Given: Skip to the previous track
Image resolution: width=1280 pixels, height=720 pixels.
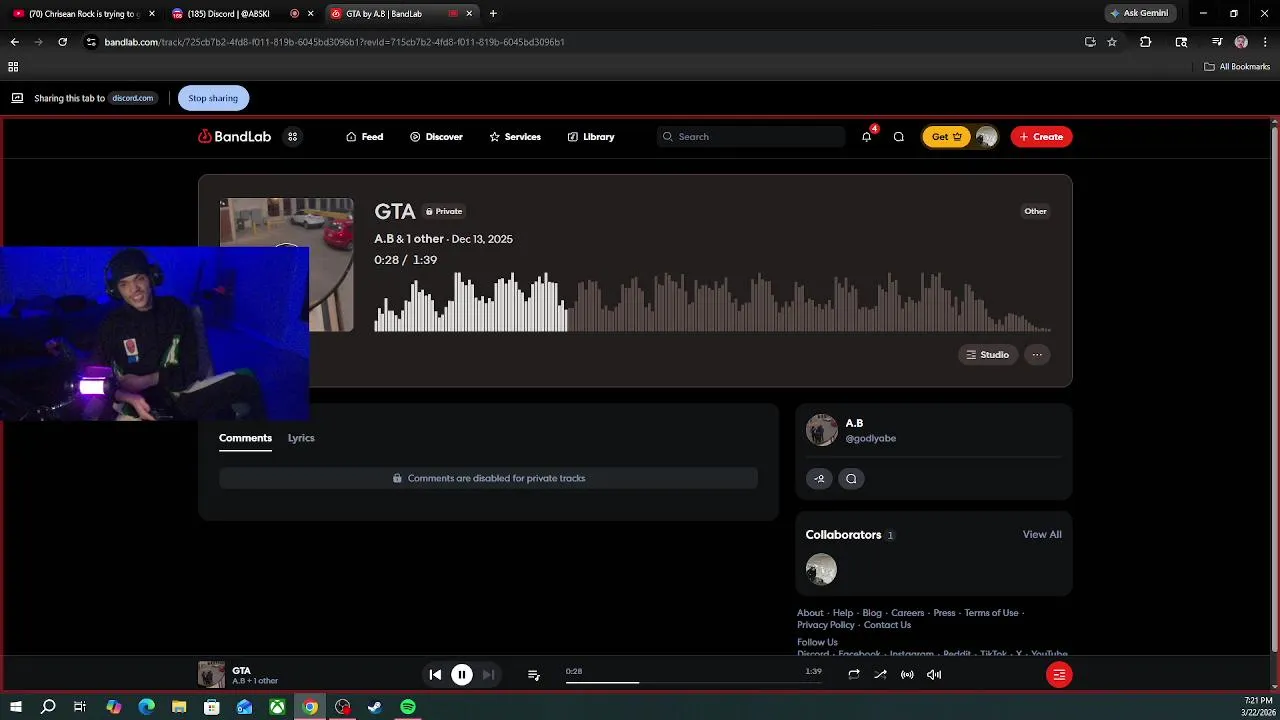Looking at the screenshot, I should [435, 675].
